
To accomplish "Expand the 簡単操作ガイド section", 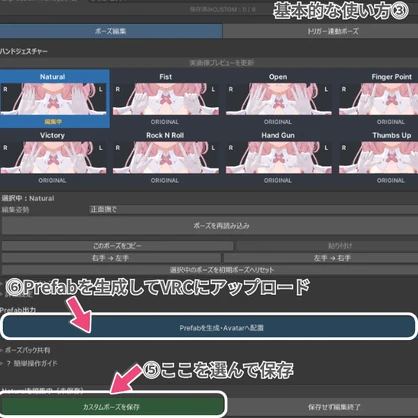I will [32, 363].
